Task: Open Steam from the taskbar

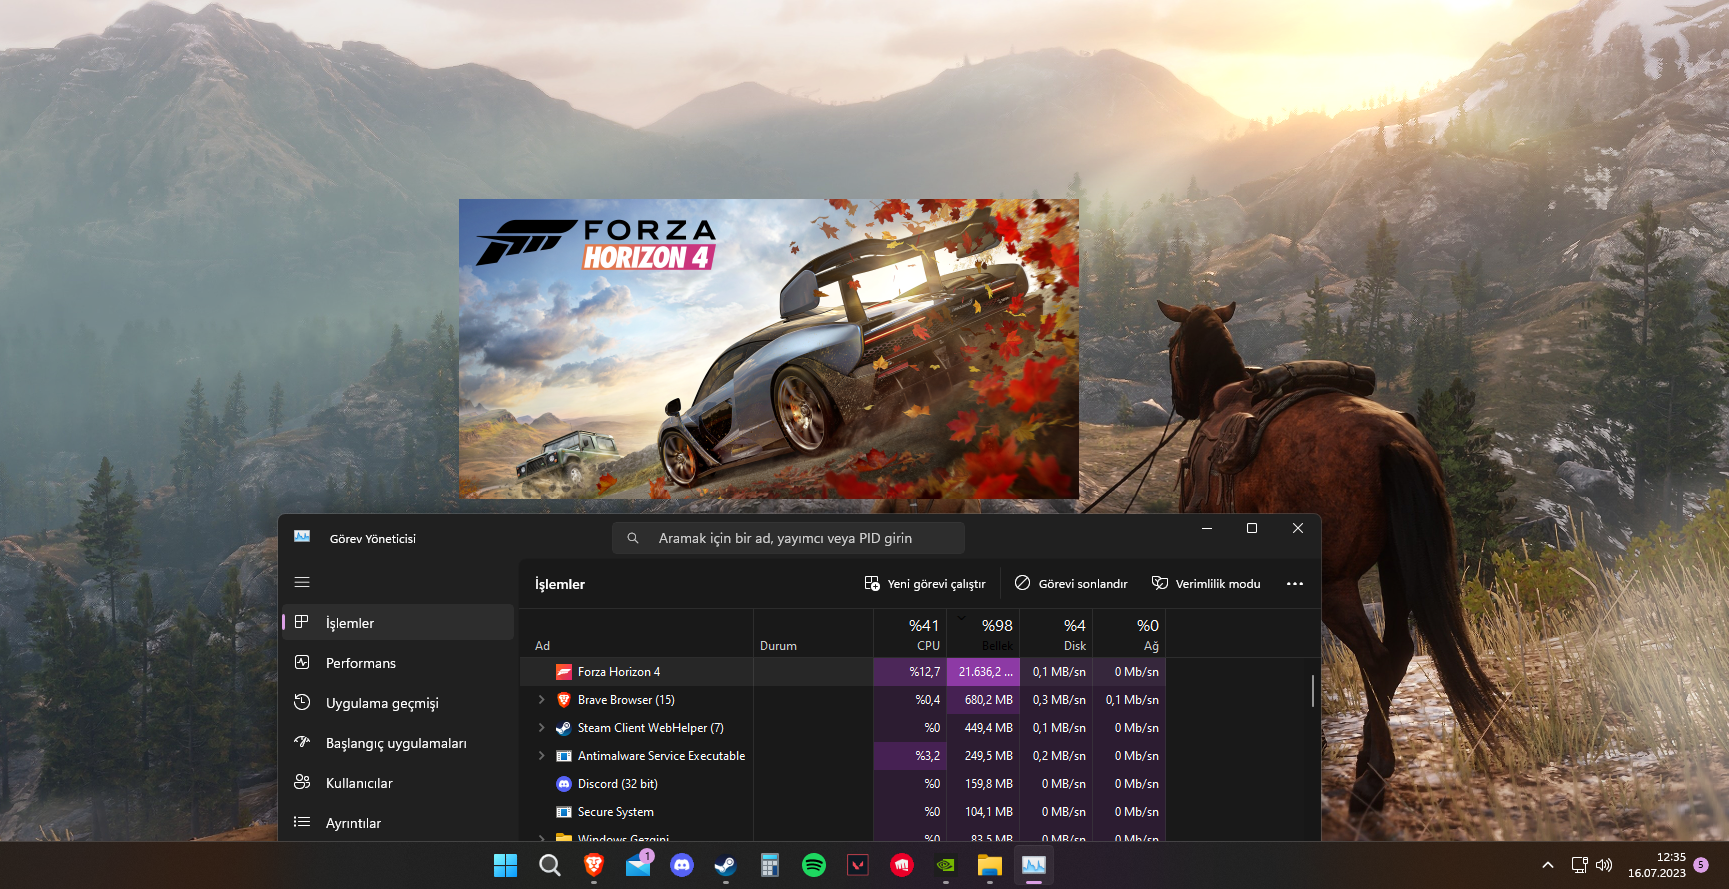Action: [726, 865]
